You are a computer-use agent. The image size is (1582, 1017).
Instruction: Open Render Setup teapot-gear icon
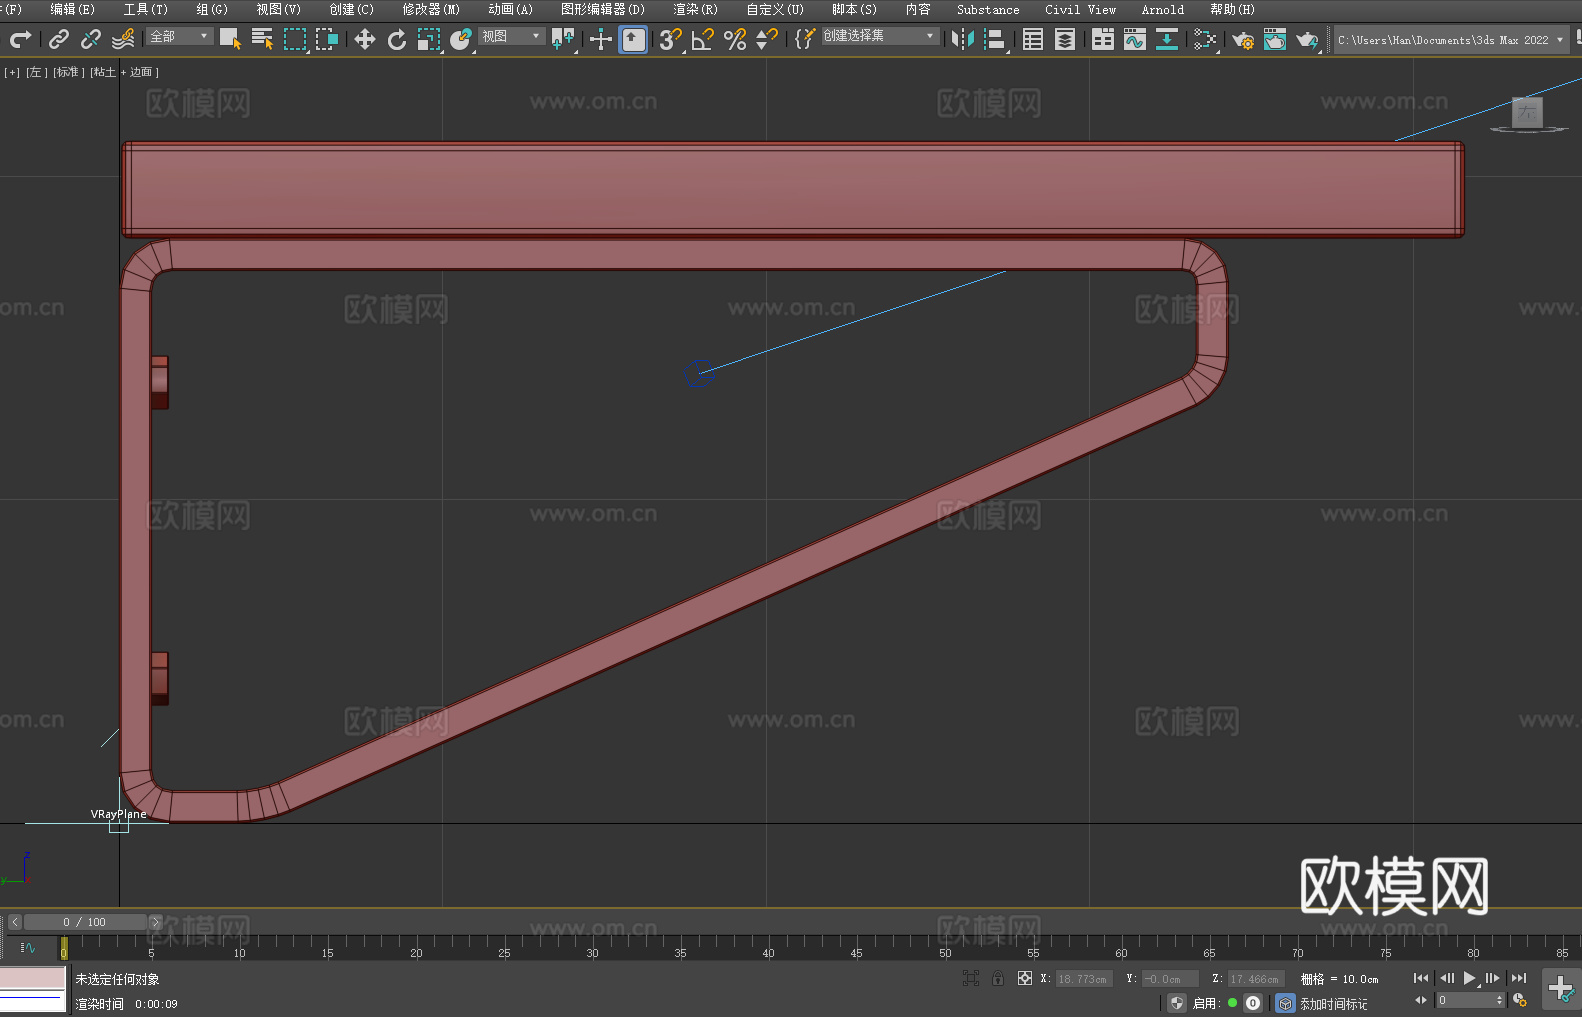(1243, 39)
